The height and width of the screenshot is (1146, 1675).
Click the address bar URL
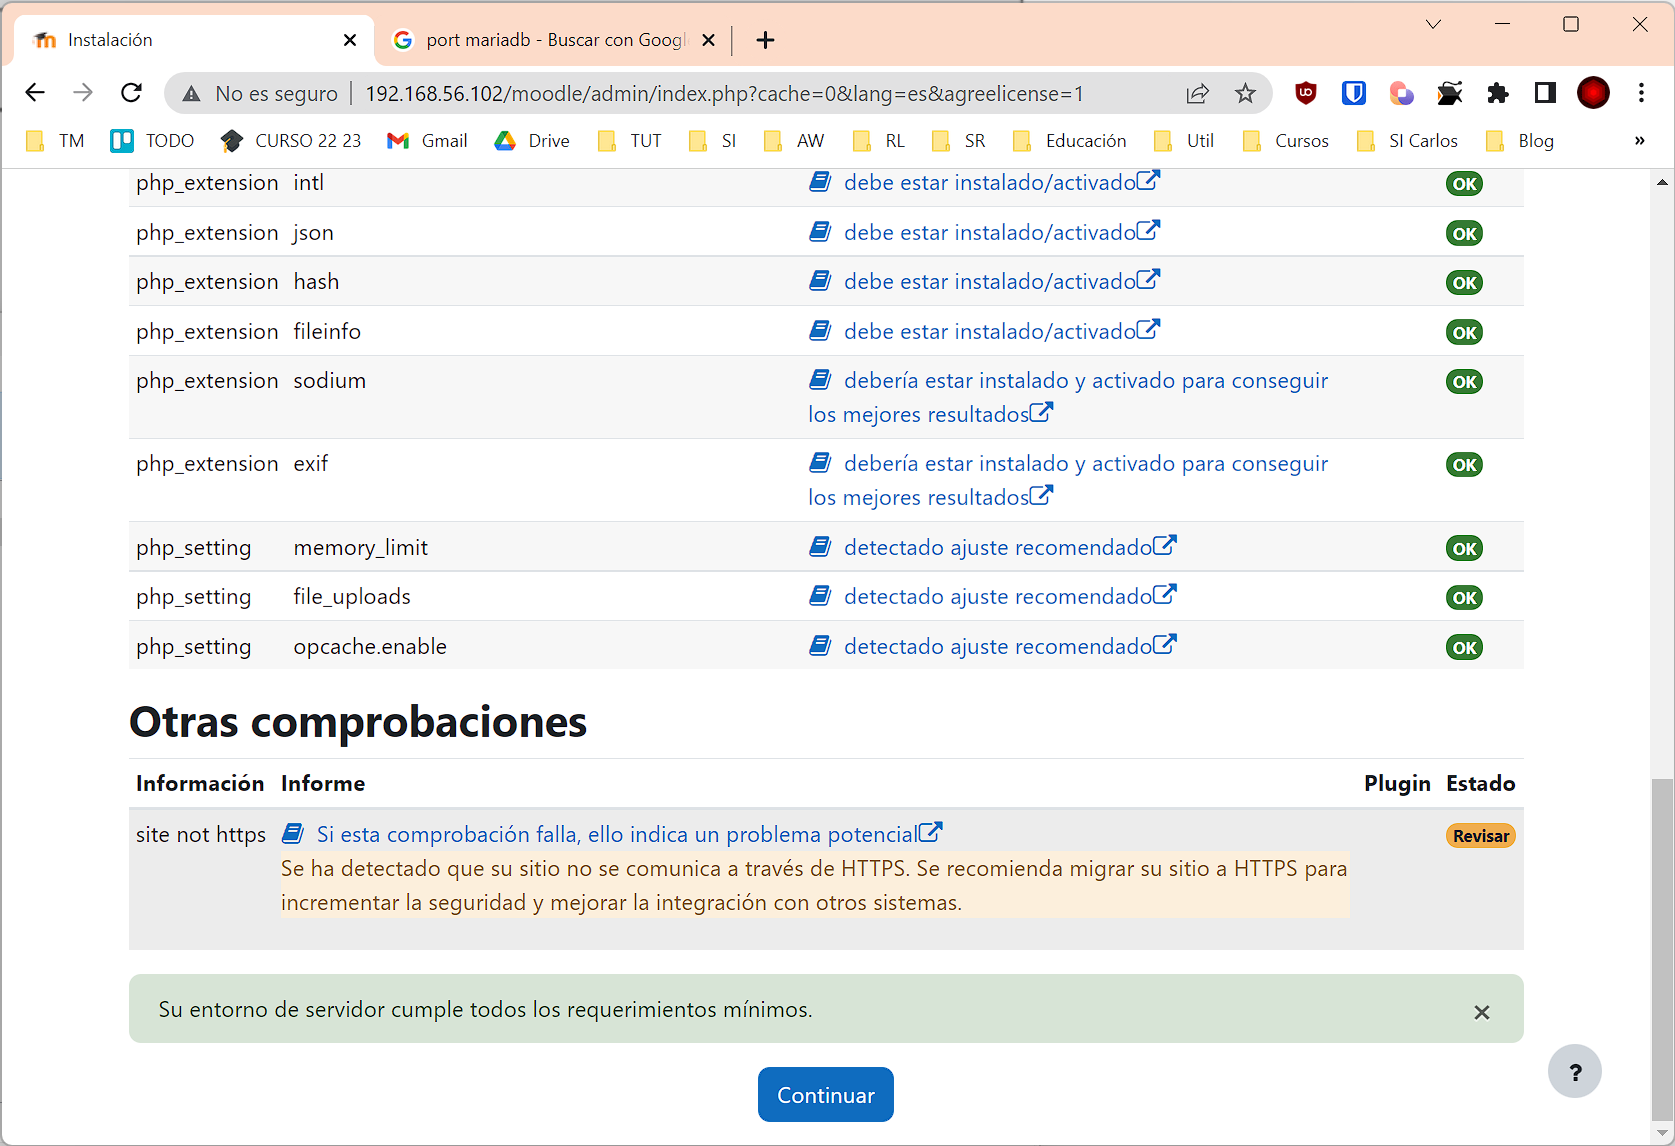click(x=724, y=94)
